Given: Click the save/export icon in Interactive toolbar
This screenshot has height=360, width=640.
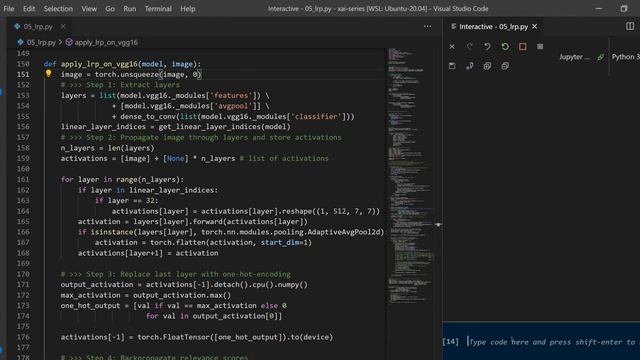Looking at the screenshot, I should point(452,66).
